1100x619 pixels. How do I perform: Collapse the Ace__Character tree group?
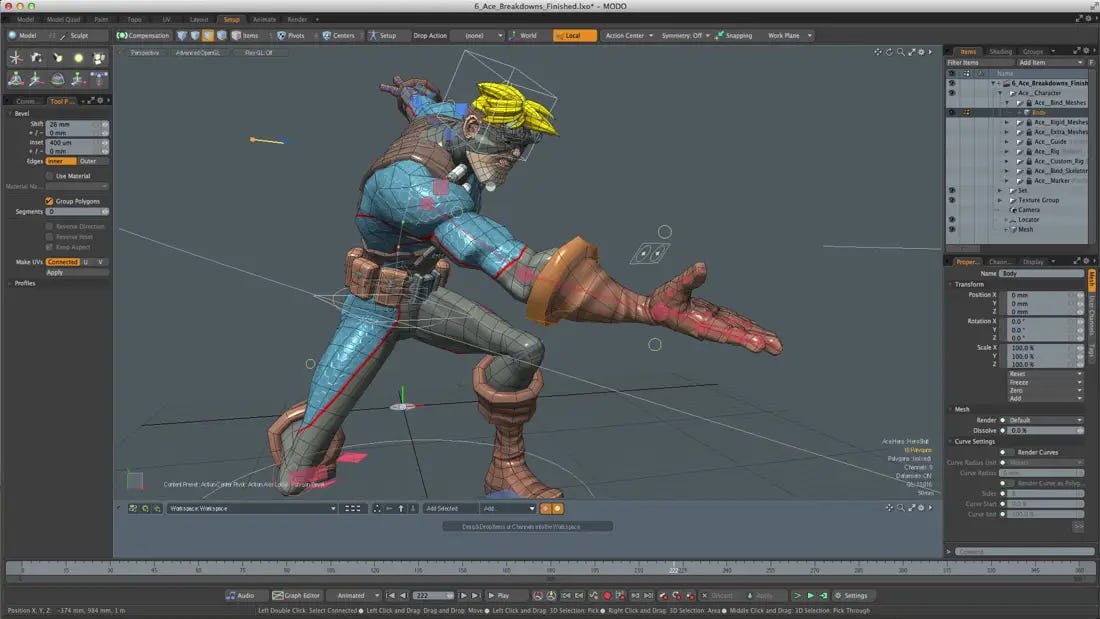click(x=1000, y=93)
